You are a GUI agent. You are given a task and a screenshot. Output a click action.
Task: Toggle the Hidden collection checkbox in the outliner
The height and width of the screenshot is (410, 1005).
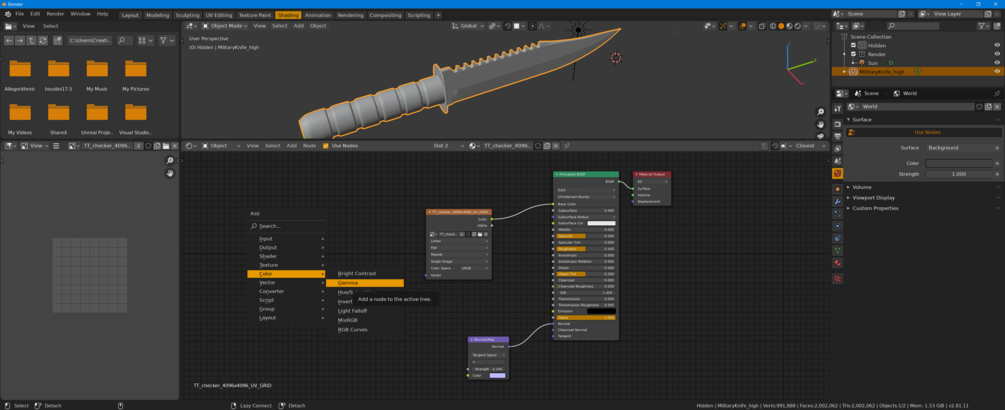point(853,45)
